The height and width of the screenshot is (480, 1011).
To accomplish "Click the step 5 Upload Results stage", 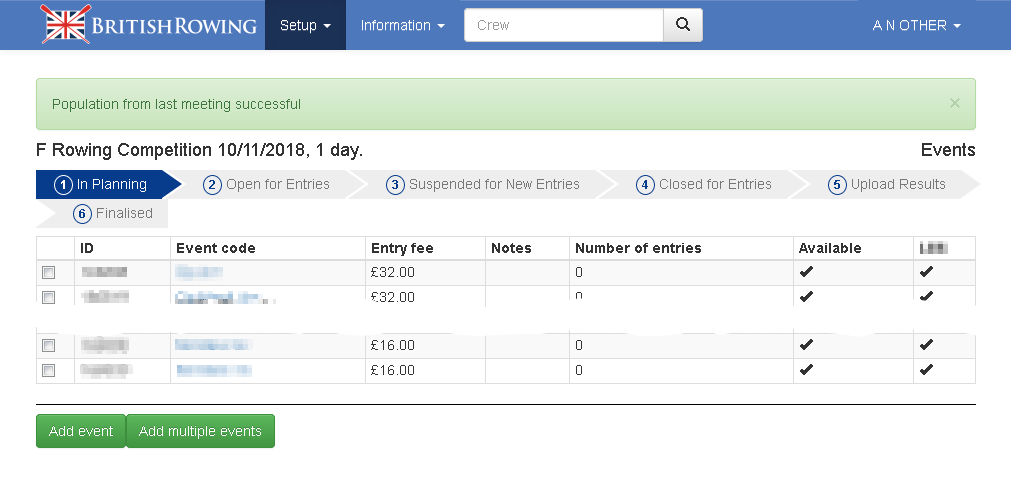I will pos(887,184).
